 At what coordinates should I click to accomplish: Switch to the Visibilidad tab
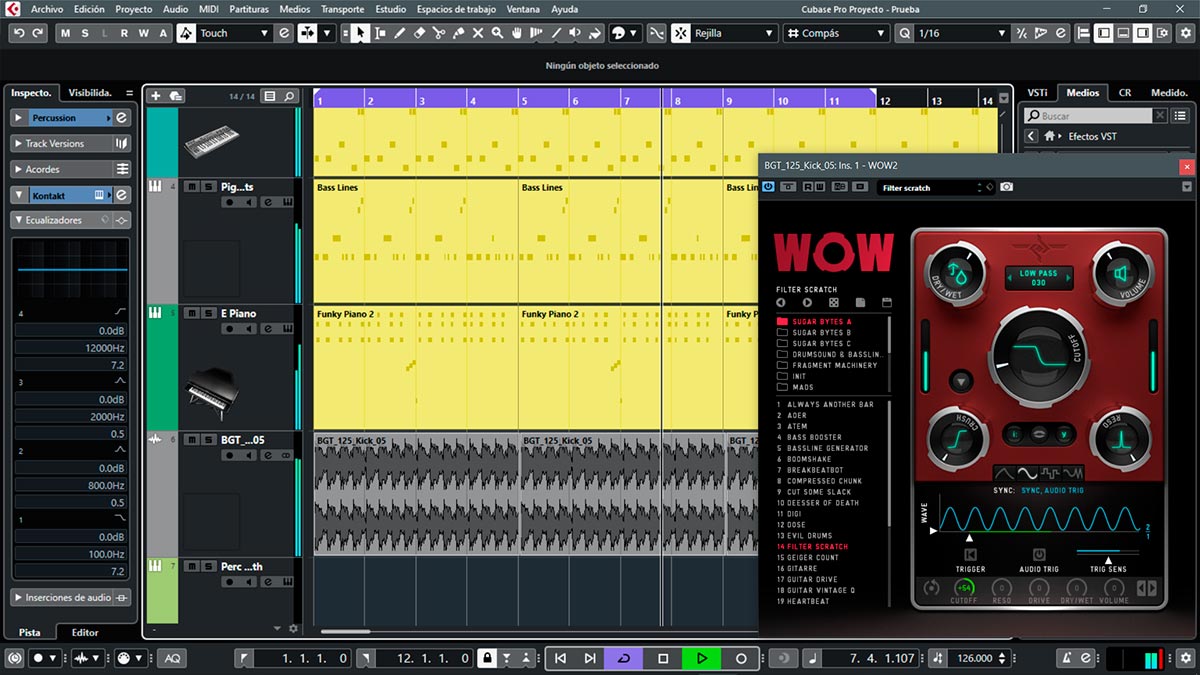point(90,93)
